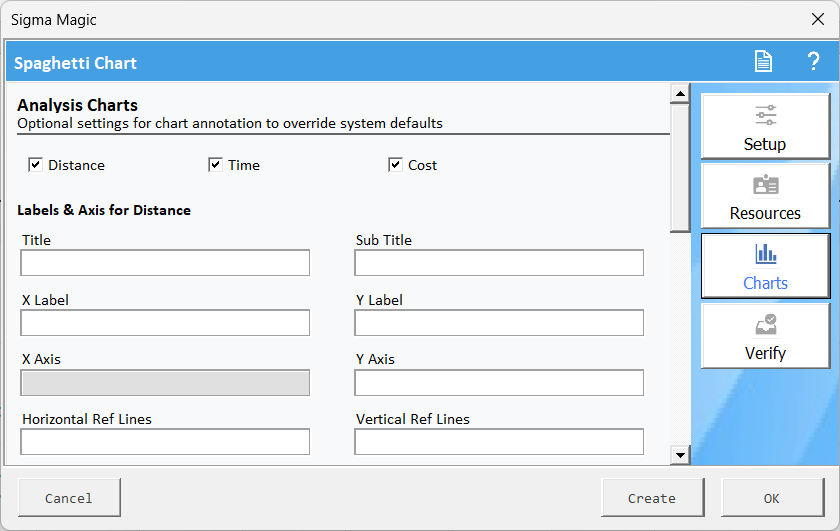Close the Sigma Magic dialog window
Viewport: 840px width, 531px height.
pos(817,20)
